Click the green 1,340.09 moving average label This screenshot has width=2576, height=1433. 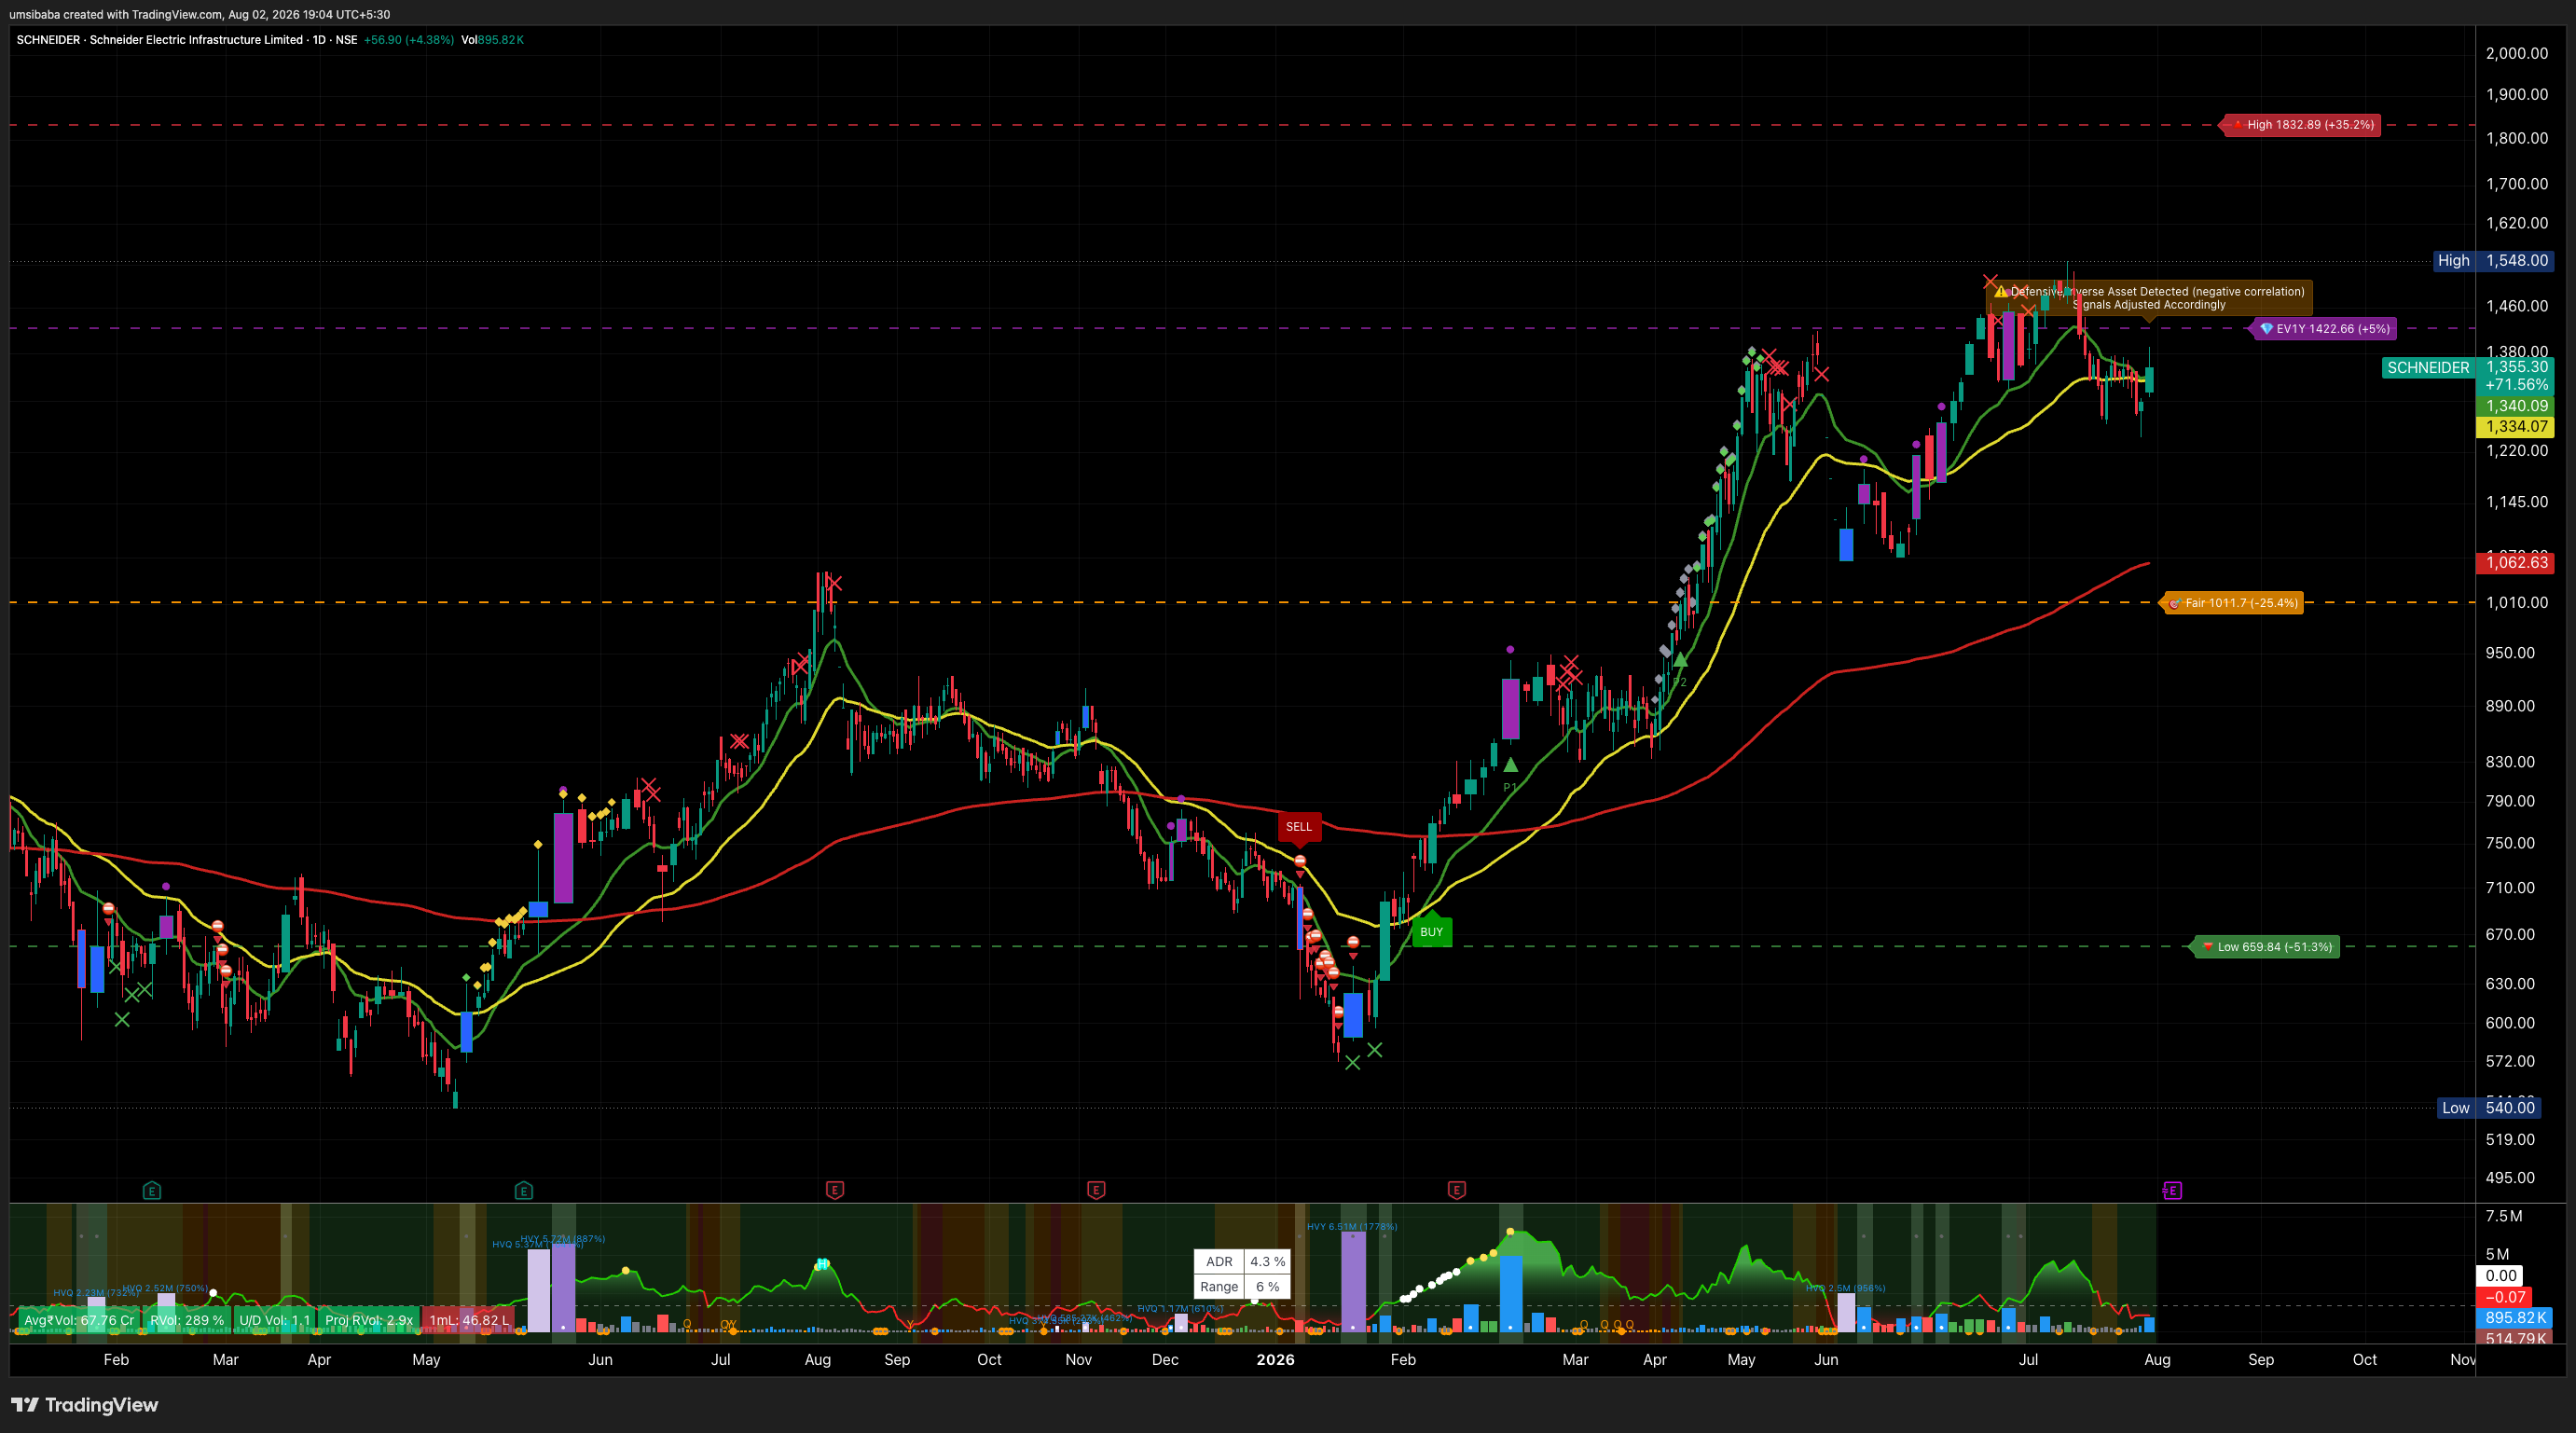click(x=2516, y=406)
